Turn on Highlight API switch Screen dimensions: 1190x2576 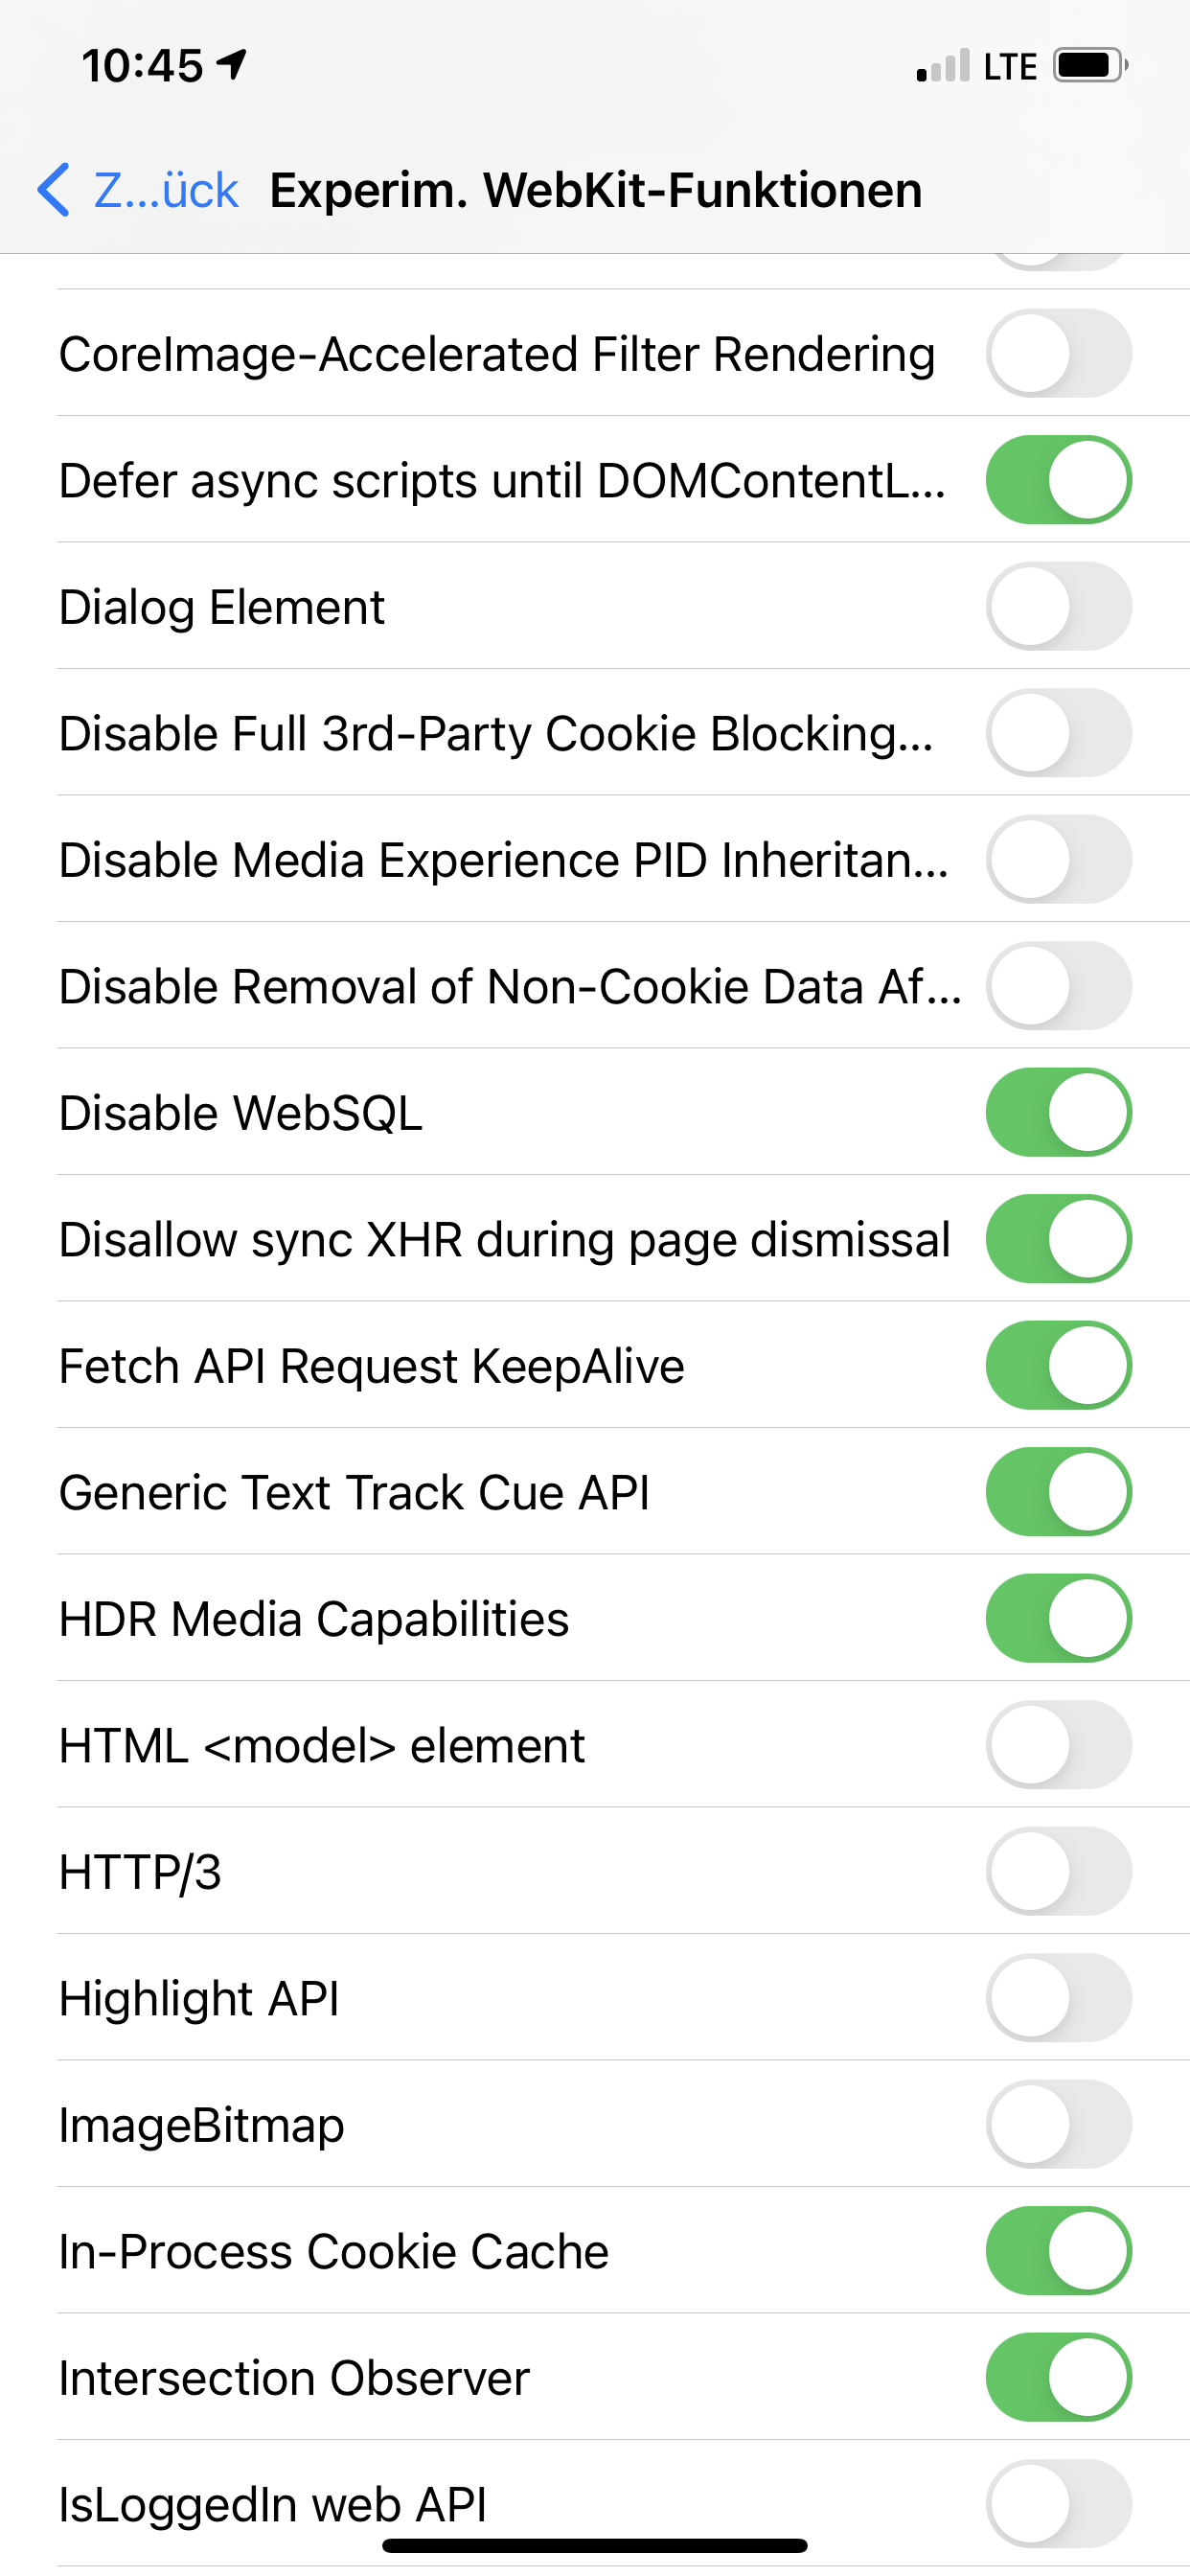coord(1058,1998)
